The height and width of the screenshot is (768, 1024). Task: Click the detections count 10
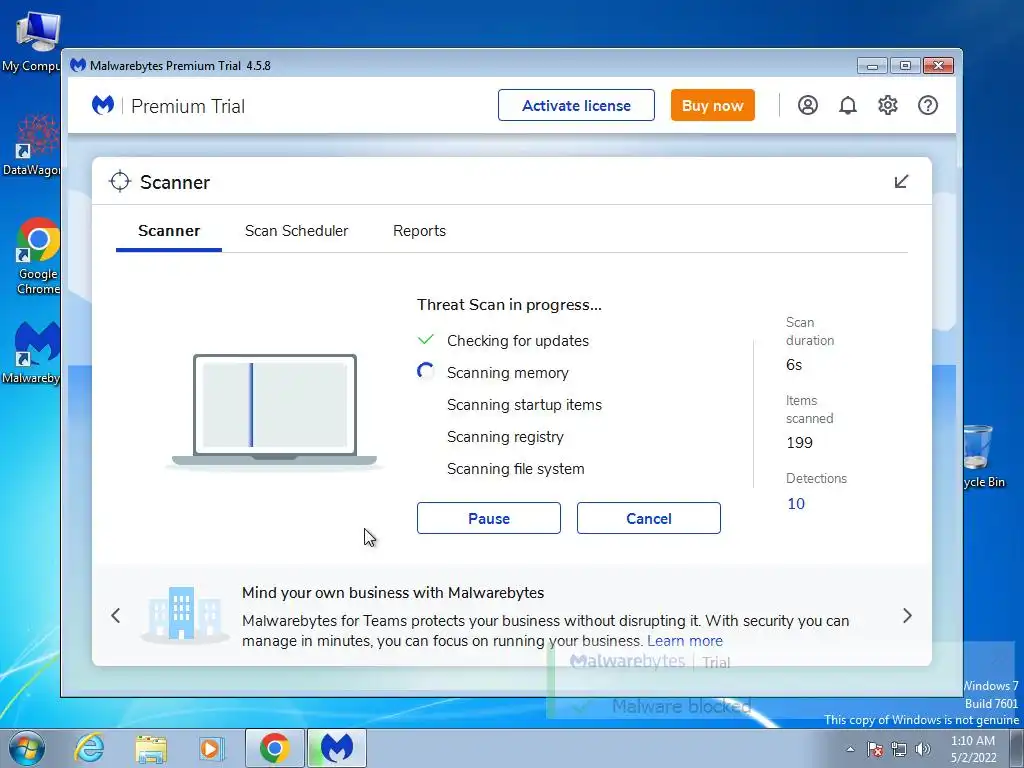[x=796, y=504]
